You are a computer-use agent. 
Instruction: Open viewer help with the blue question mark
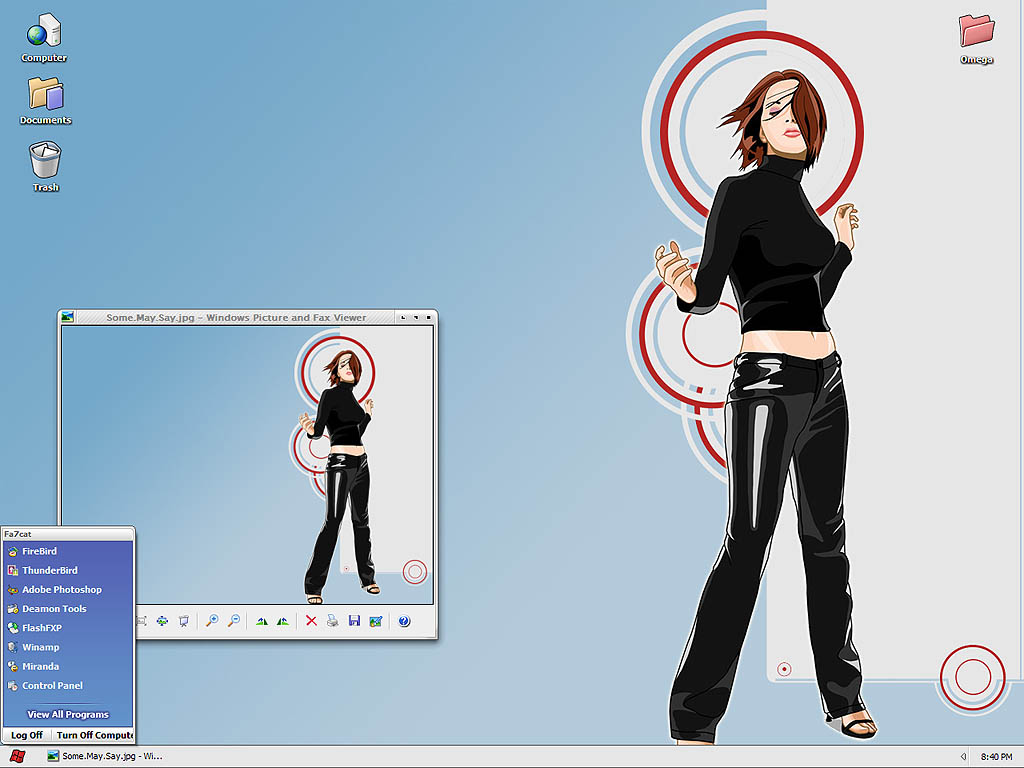(404, 621)
